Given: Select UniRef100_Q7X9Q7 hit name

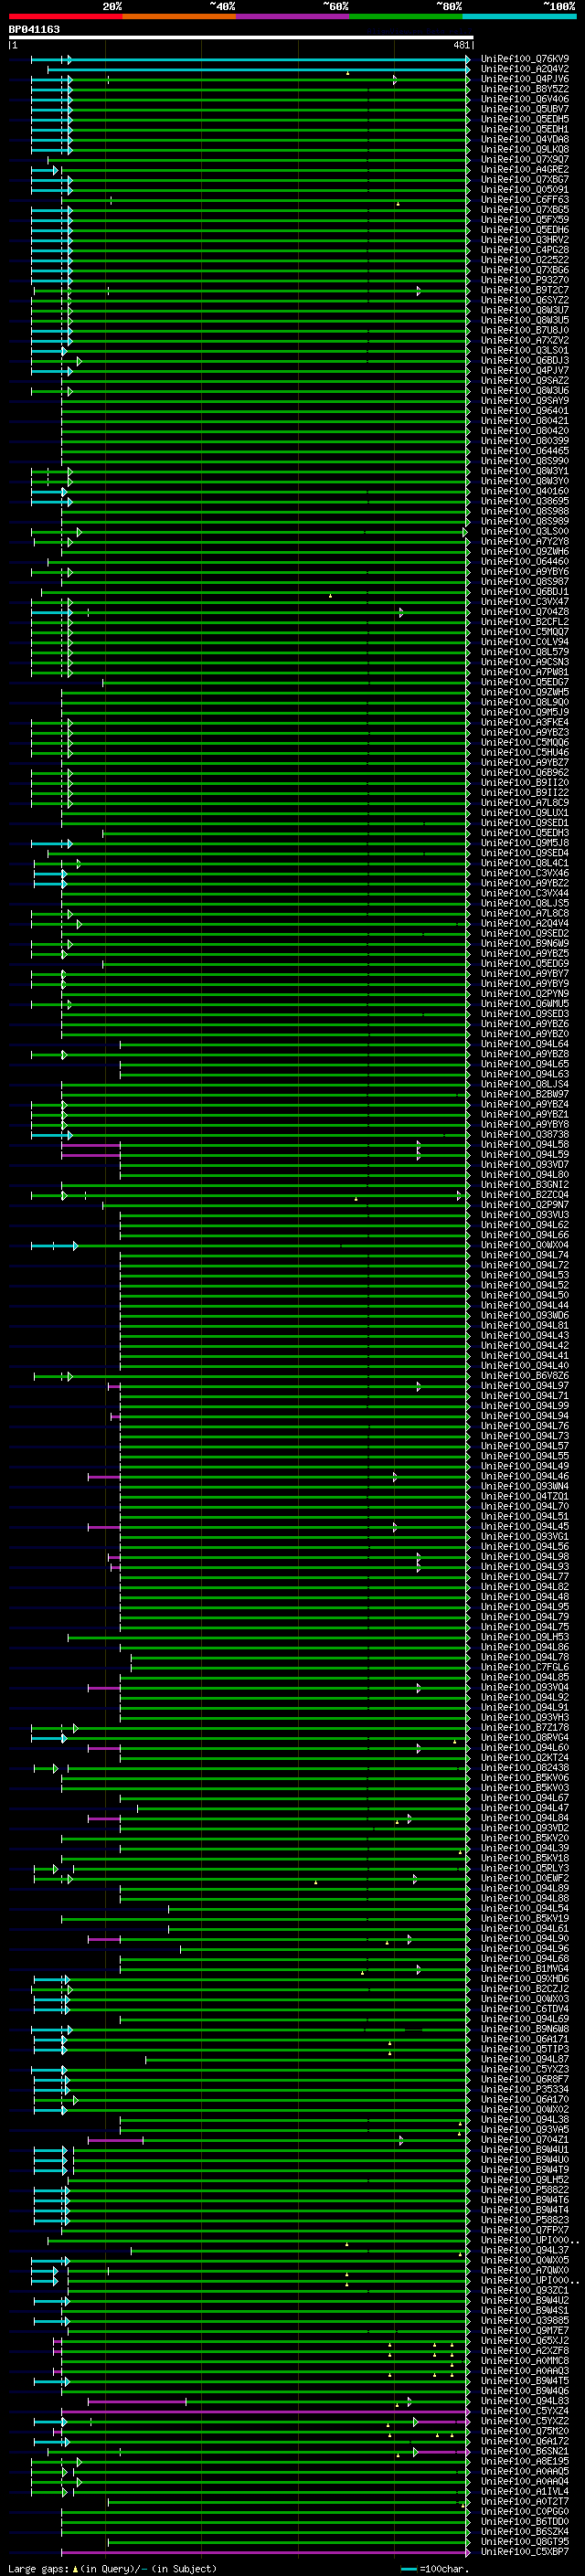Looking at the screenshot, I should point(525,160).
